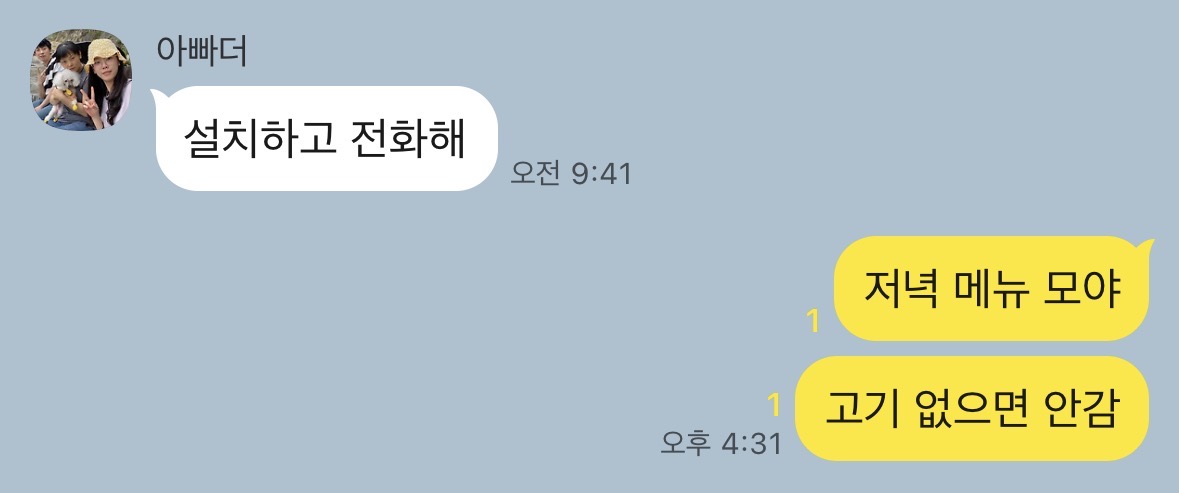Click the word 메뉴 in sent message
The width and height of the screenshot is (1179, 493).
(x=990, y=289)
